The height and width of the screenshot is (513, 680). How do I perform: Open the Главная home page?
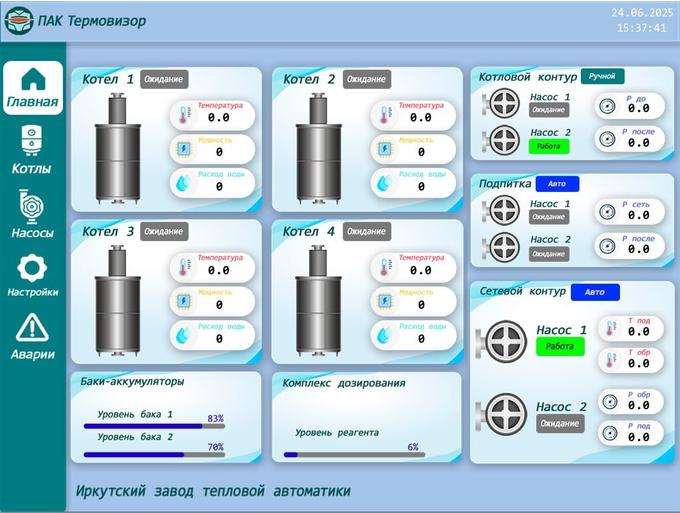tap(33, 87)
